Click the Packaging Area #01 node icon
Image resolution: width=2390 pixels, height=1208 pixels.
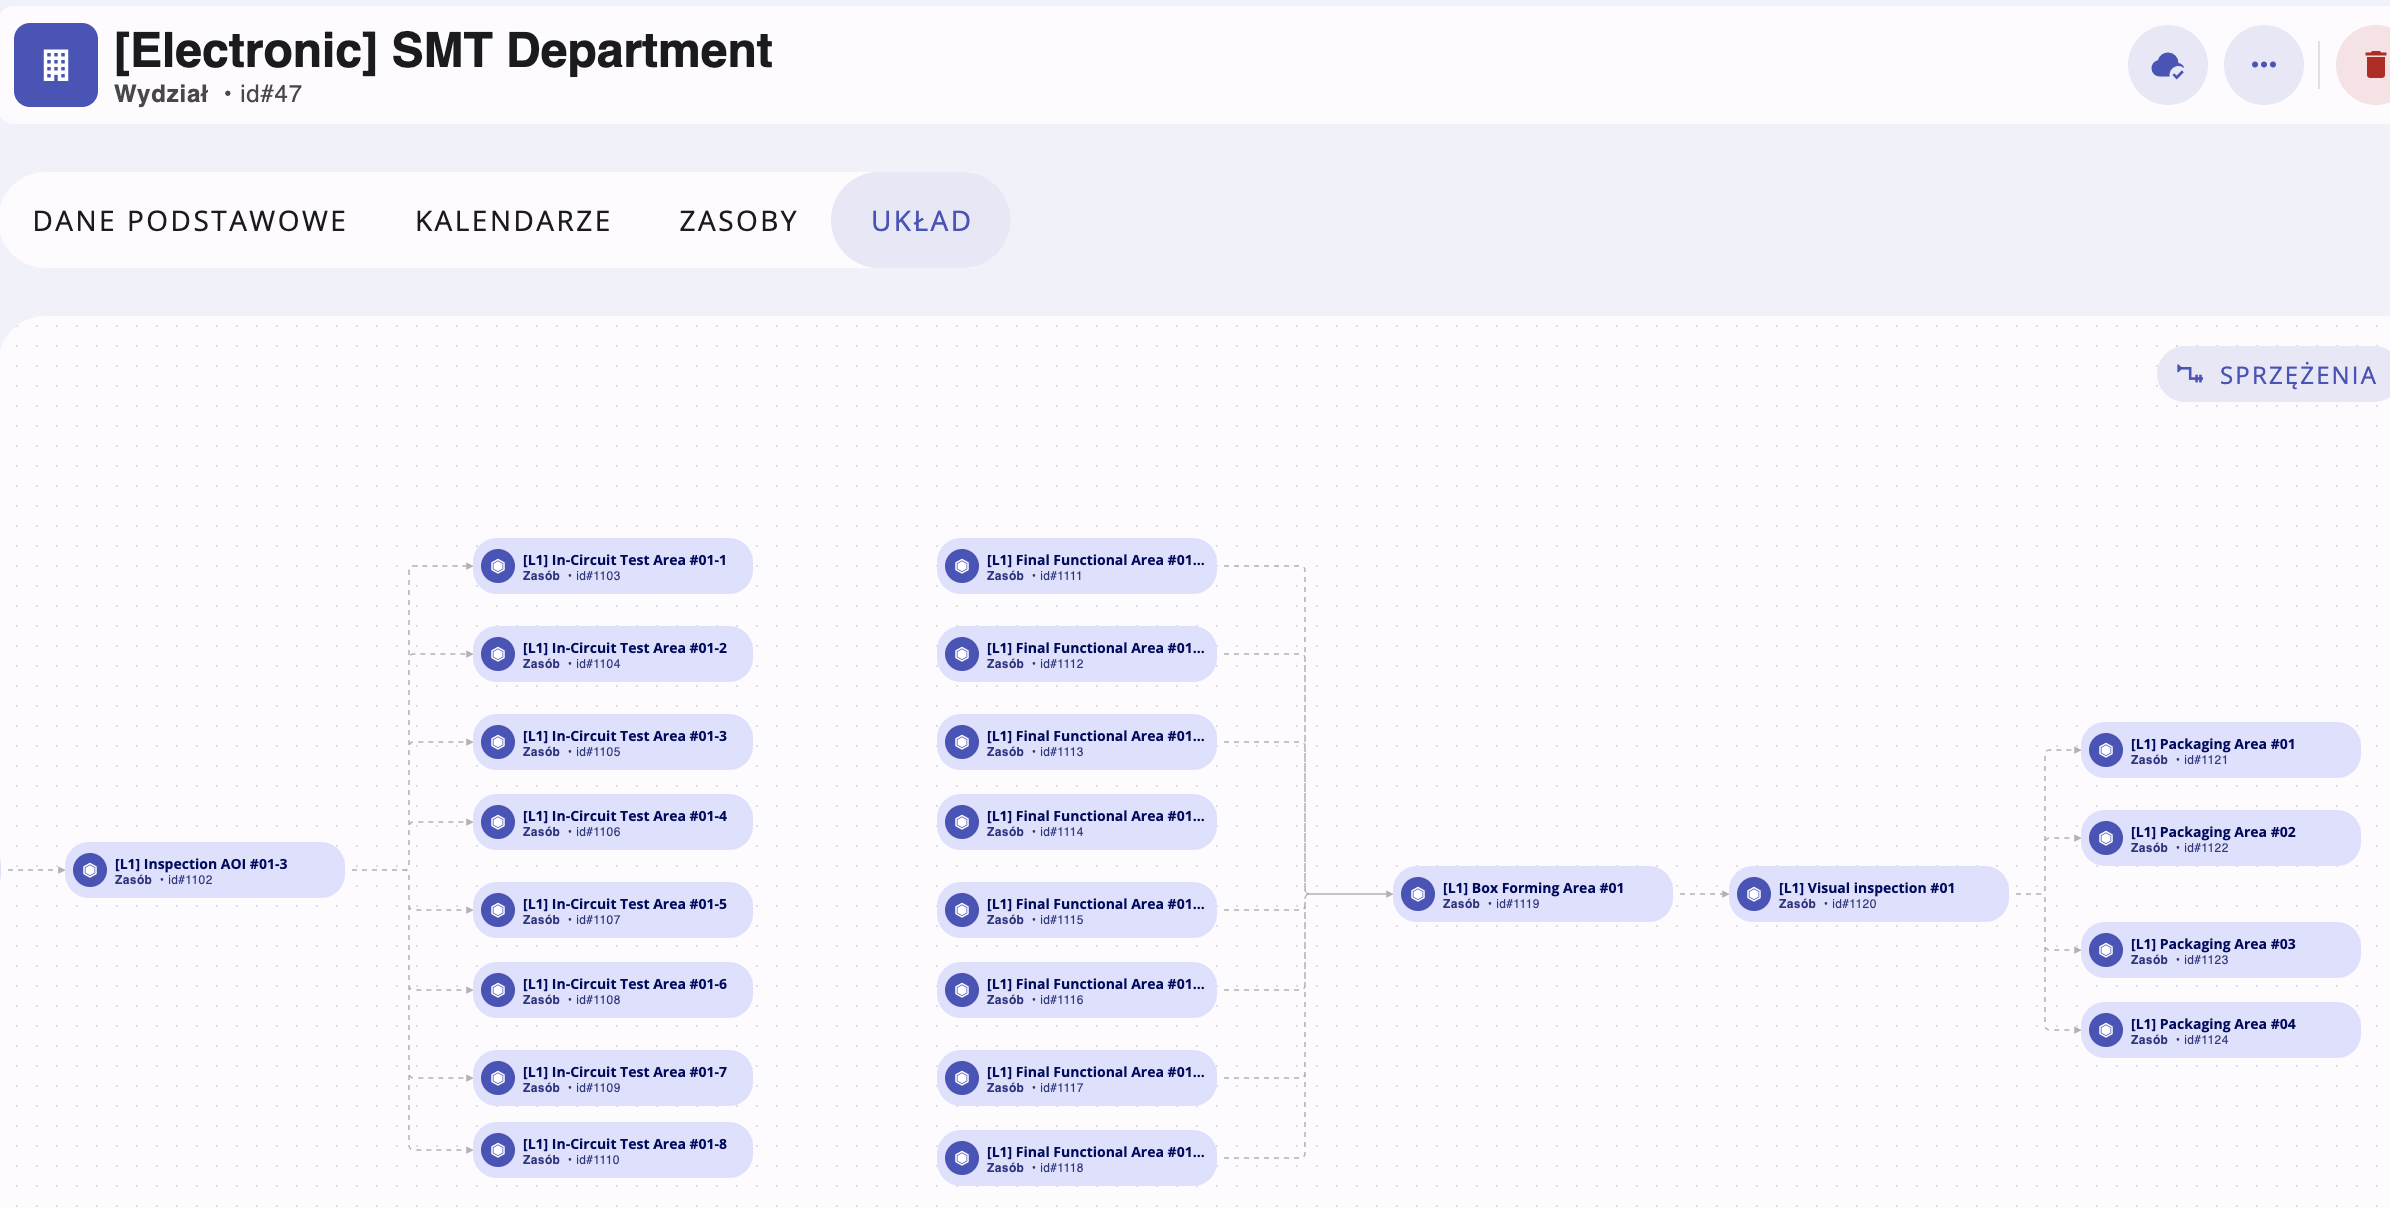coord(2105,750)
